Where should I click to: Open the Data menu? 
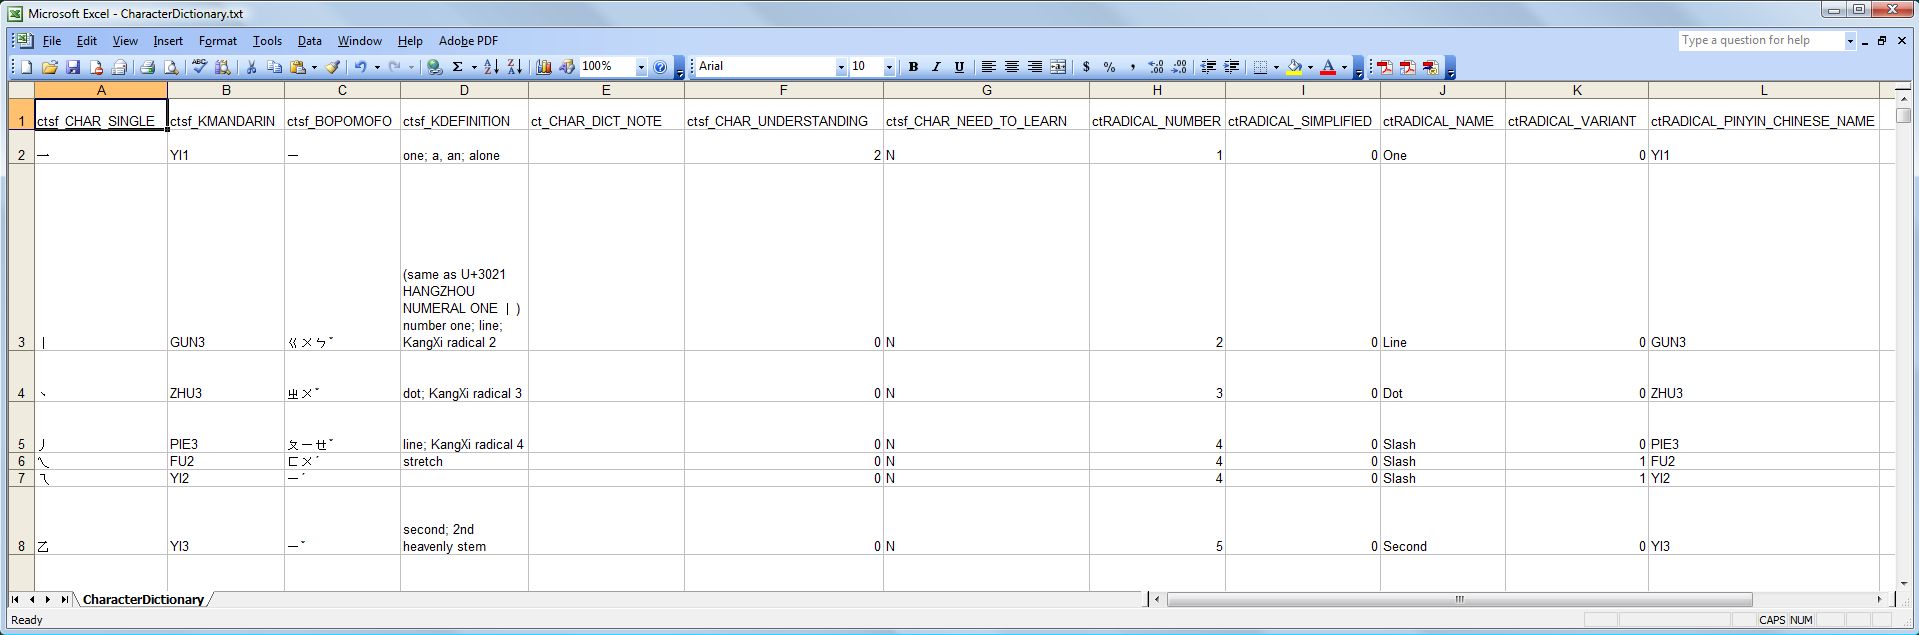coord(310,41)
